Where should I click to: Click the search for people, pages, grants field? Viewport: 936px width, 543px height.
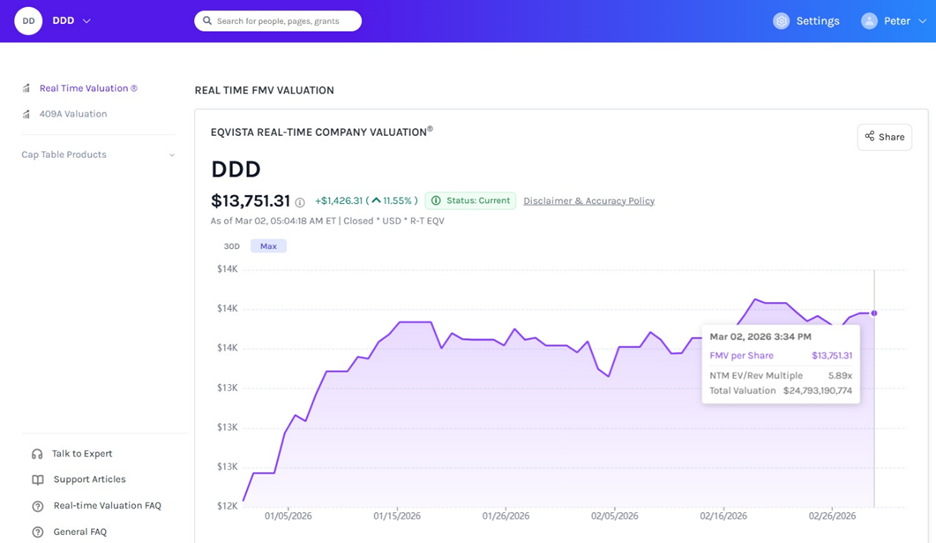278,21
